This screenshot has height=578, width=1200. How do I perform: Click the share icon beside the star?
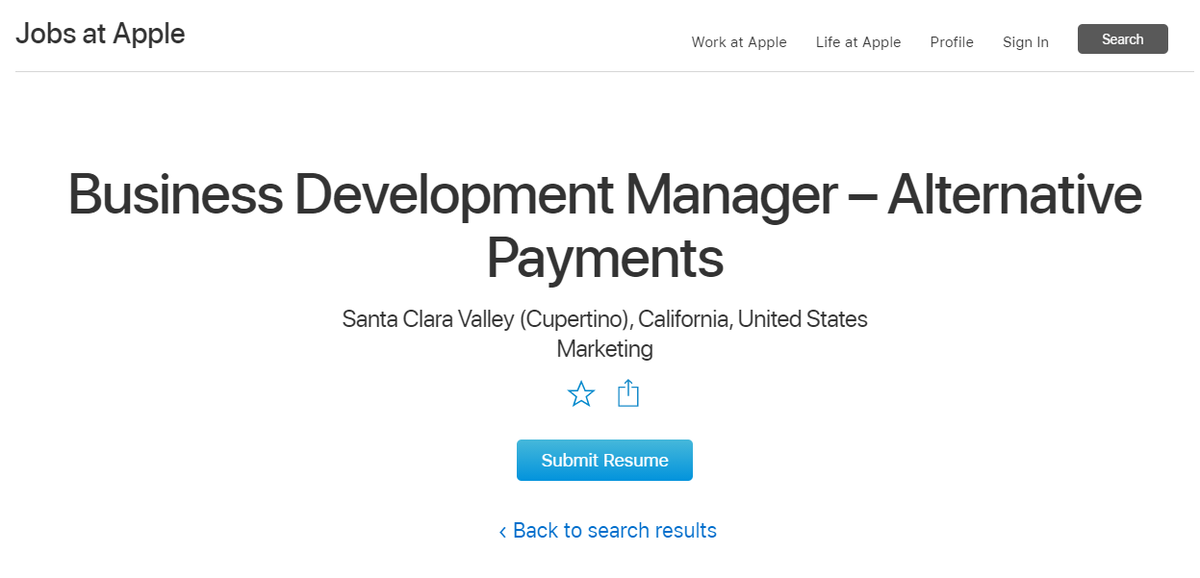(628, 393)
